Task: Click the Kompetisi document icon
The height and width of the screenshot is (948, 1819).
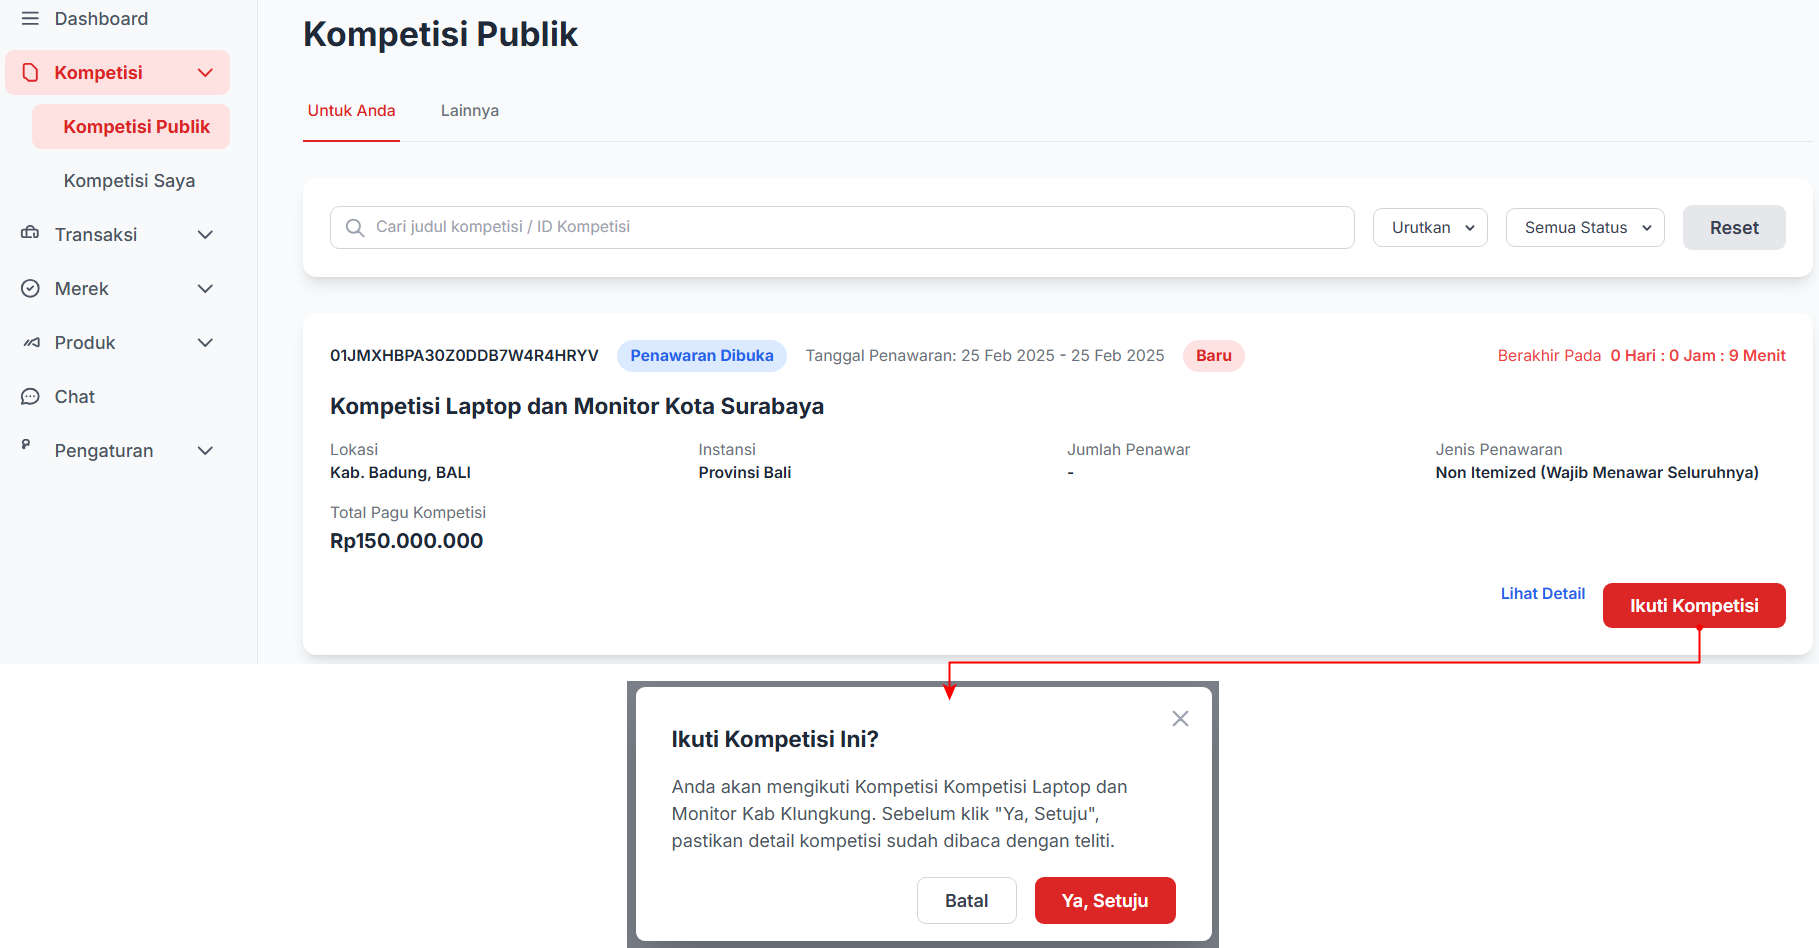Action: [x=30, y=73]
